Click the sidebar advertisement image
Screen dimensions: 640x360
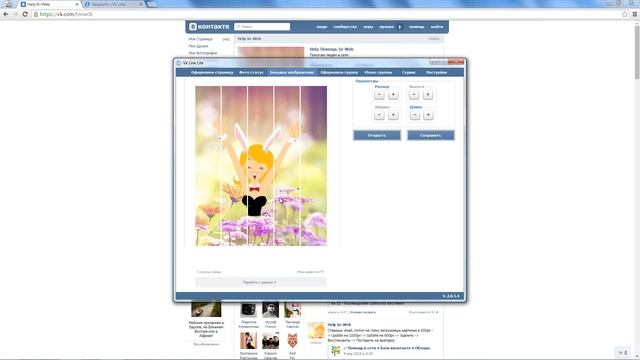pyautogui.click(x=206, y=309)
